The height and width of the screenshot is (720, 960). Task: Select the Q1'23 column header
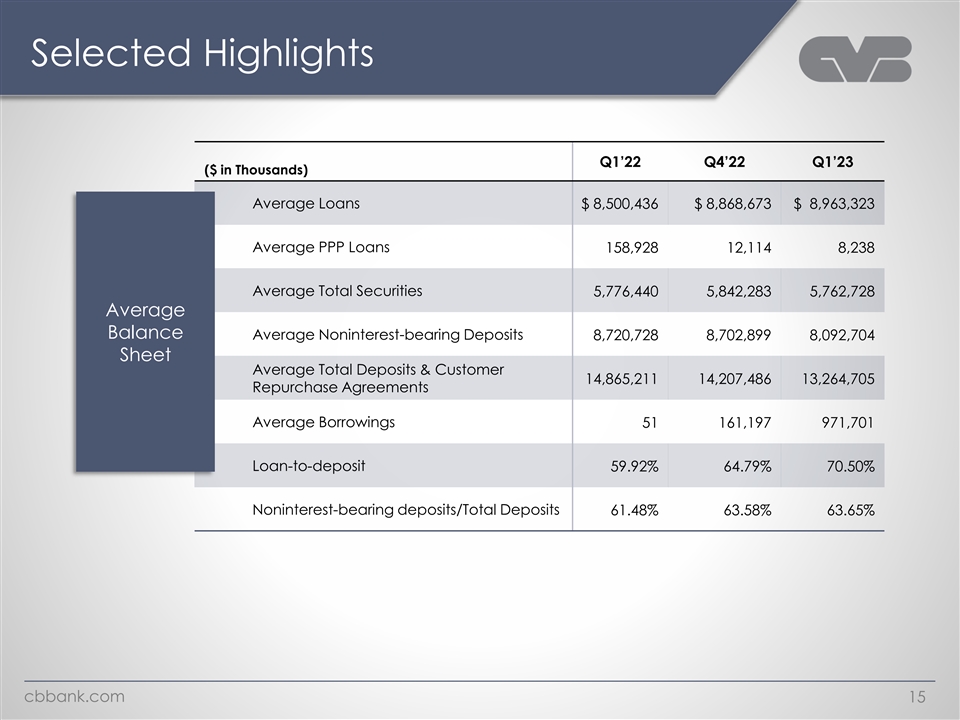pos(833,162)
